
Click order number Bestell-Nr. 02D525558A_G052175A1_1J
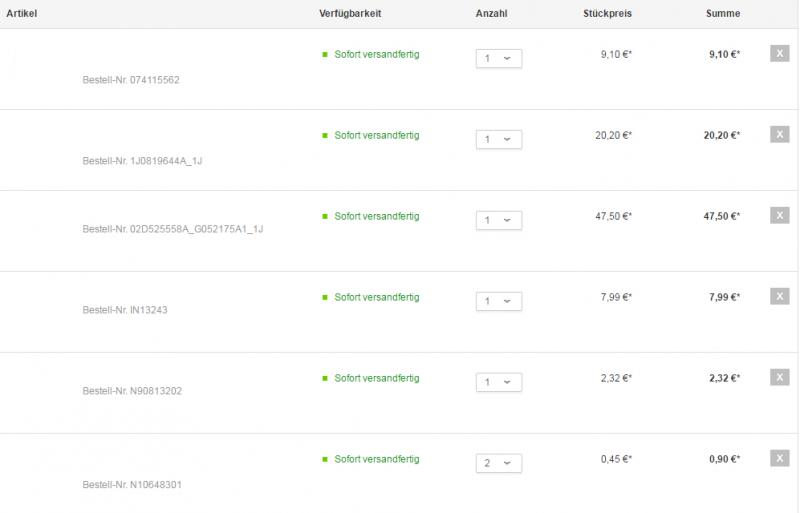[x=172, y=230]
